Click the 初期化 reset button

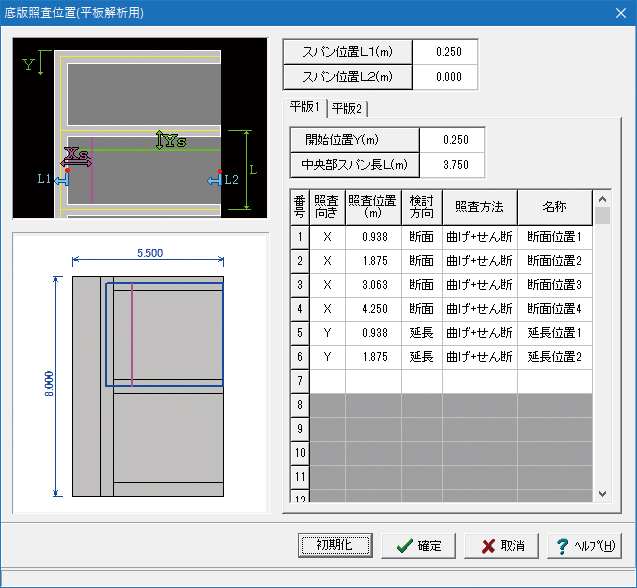click(335, 545)
